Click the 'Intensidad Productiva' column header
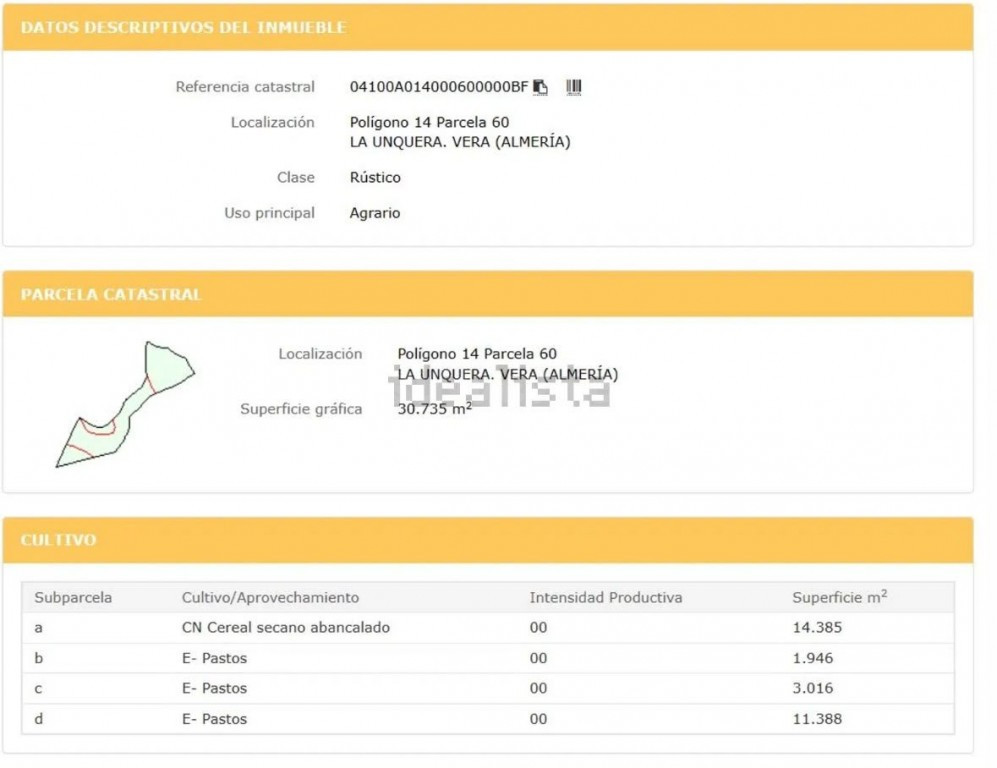The width and height of the screenshot is (997, 768). (606, 598)
